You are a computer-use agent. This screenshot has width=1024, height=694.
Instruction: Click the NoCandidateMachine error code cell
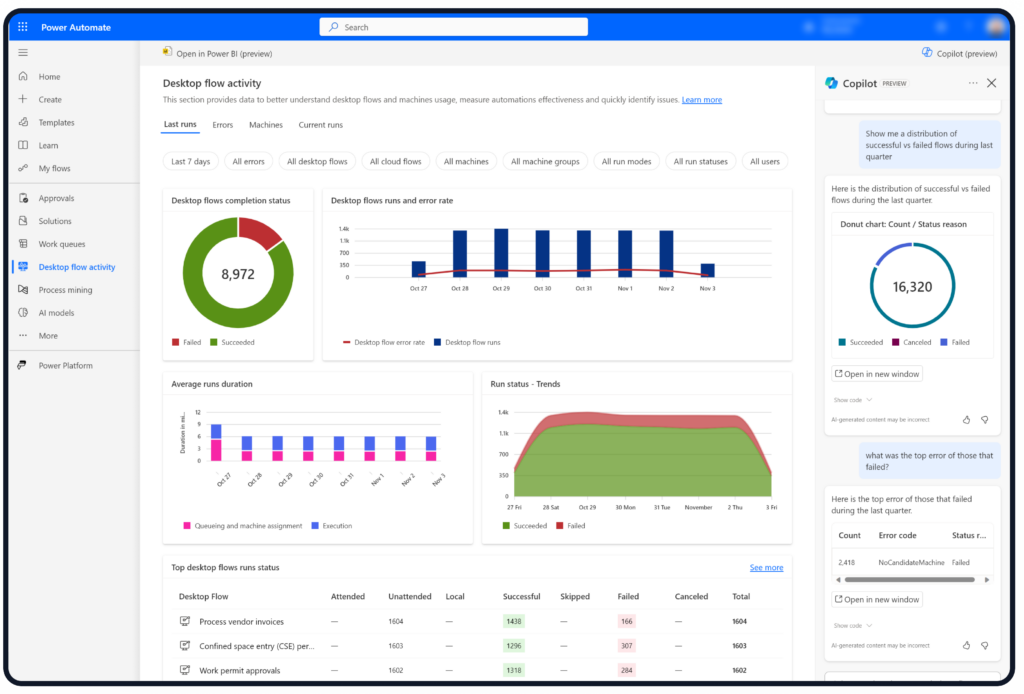point(910,562)
